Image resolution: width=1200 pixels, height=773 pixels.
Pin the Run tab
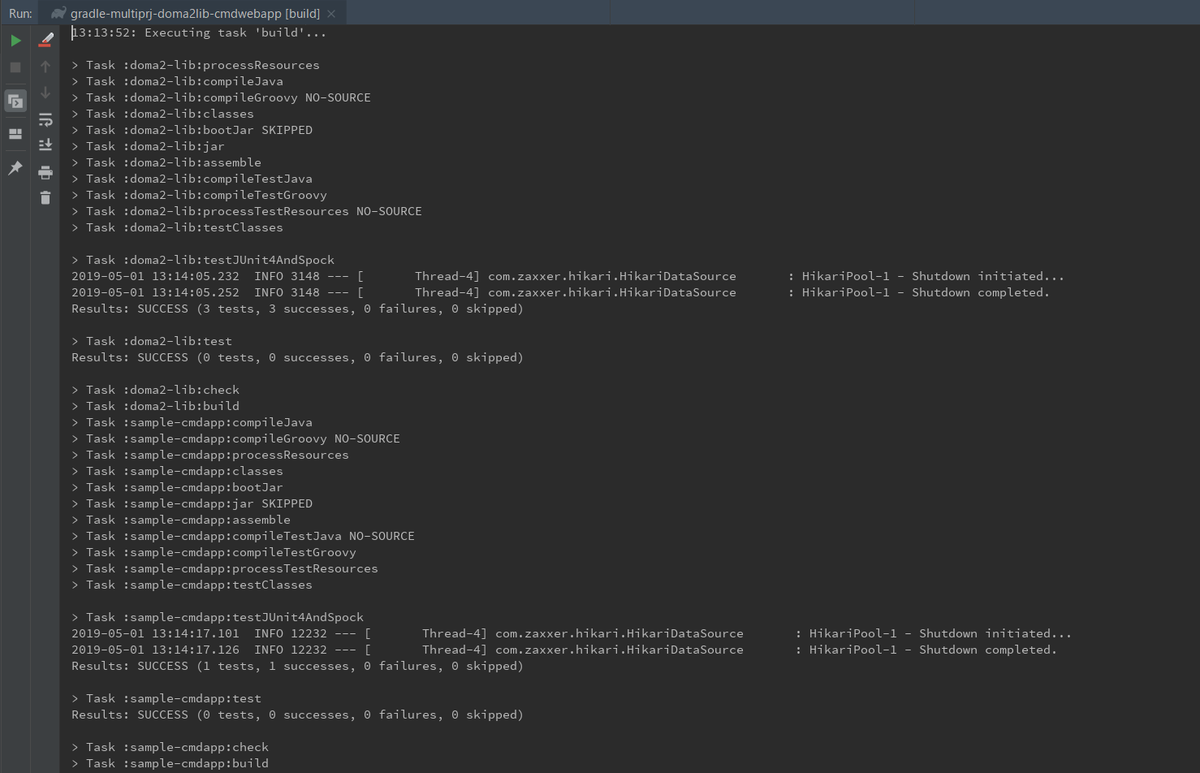tap(15, 168)
